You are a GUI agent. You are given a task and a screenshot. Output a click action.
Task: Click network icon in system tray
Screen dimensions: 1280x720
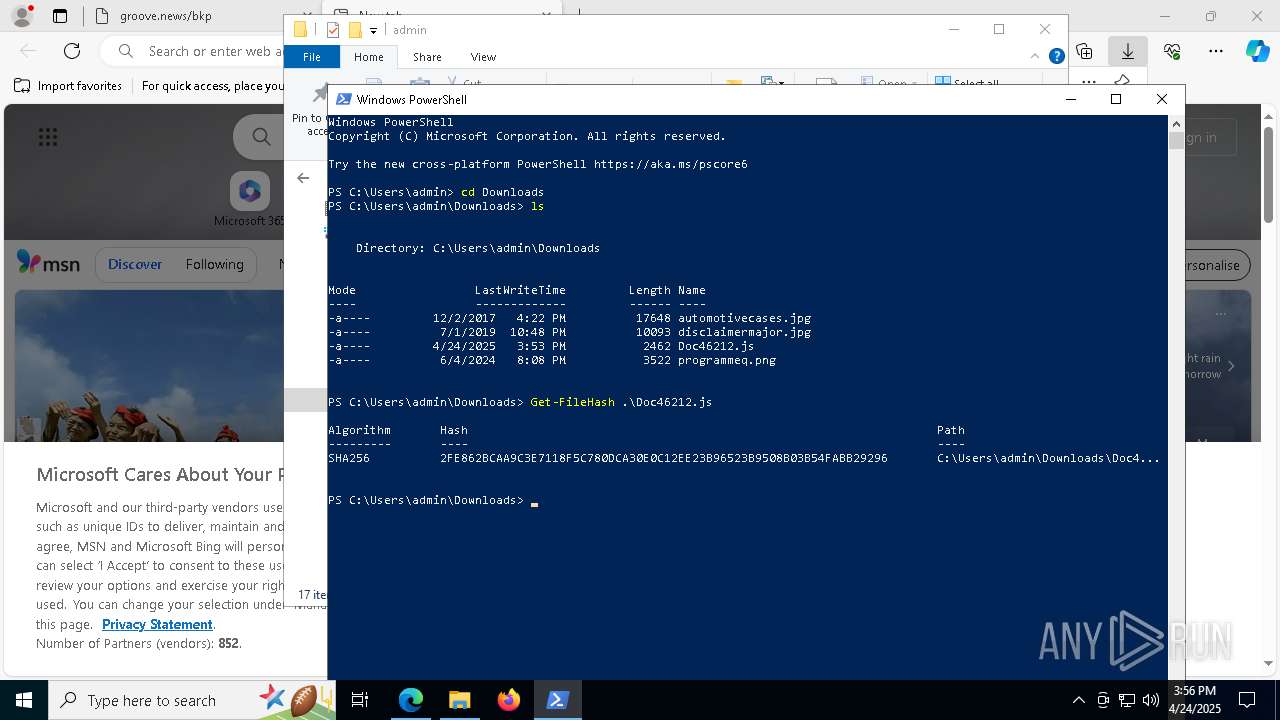(1127, 700)
